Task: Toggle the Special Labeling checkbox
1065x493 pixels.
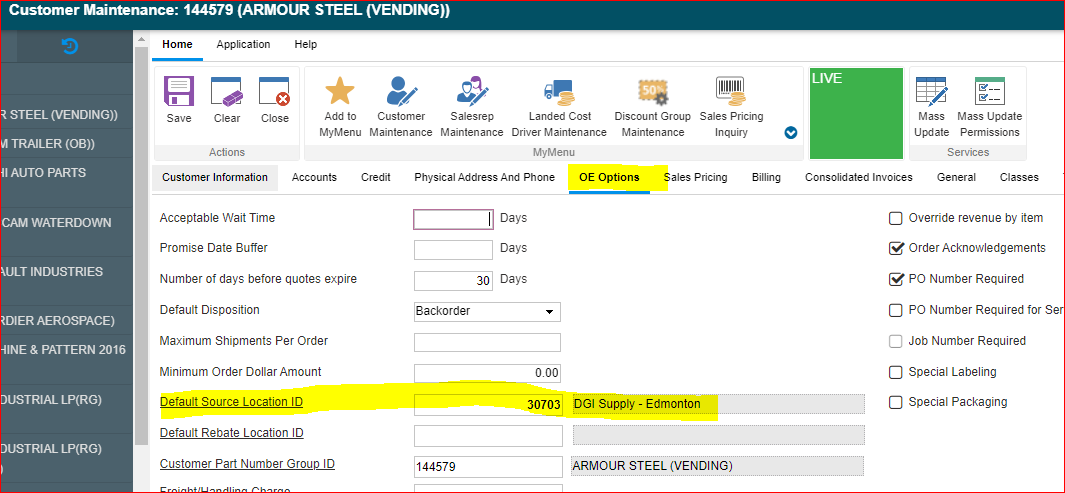Action: [x=896, y=372]
